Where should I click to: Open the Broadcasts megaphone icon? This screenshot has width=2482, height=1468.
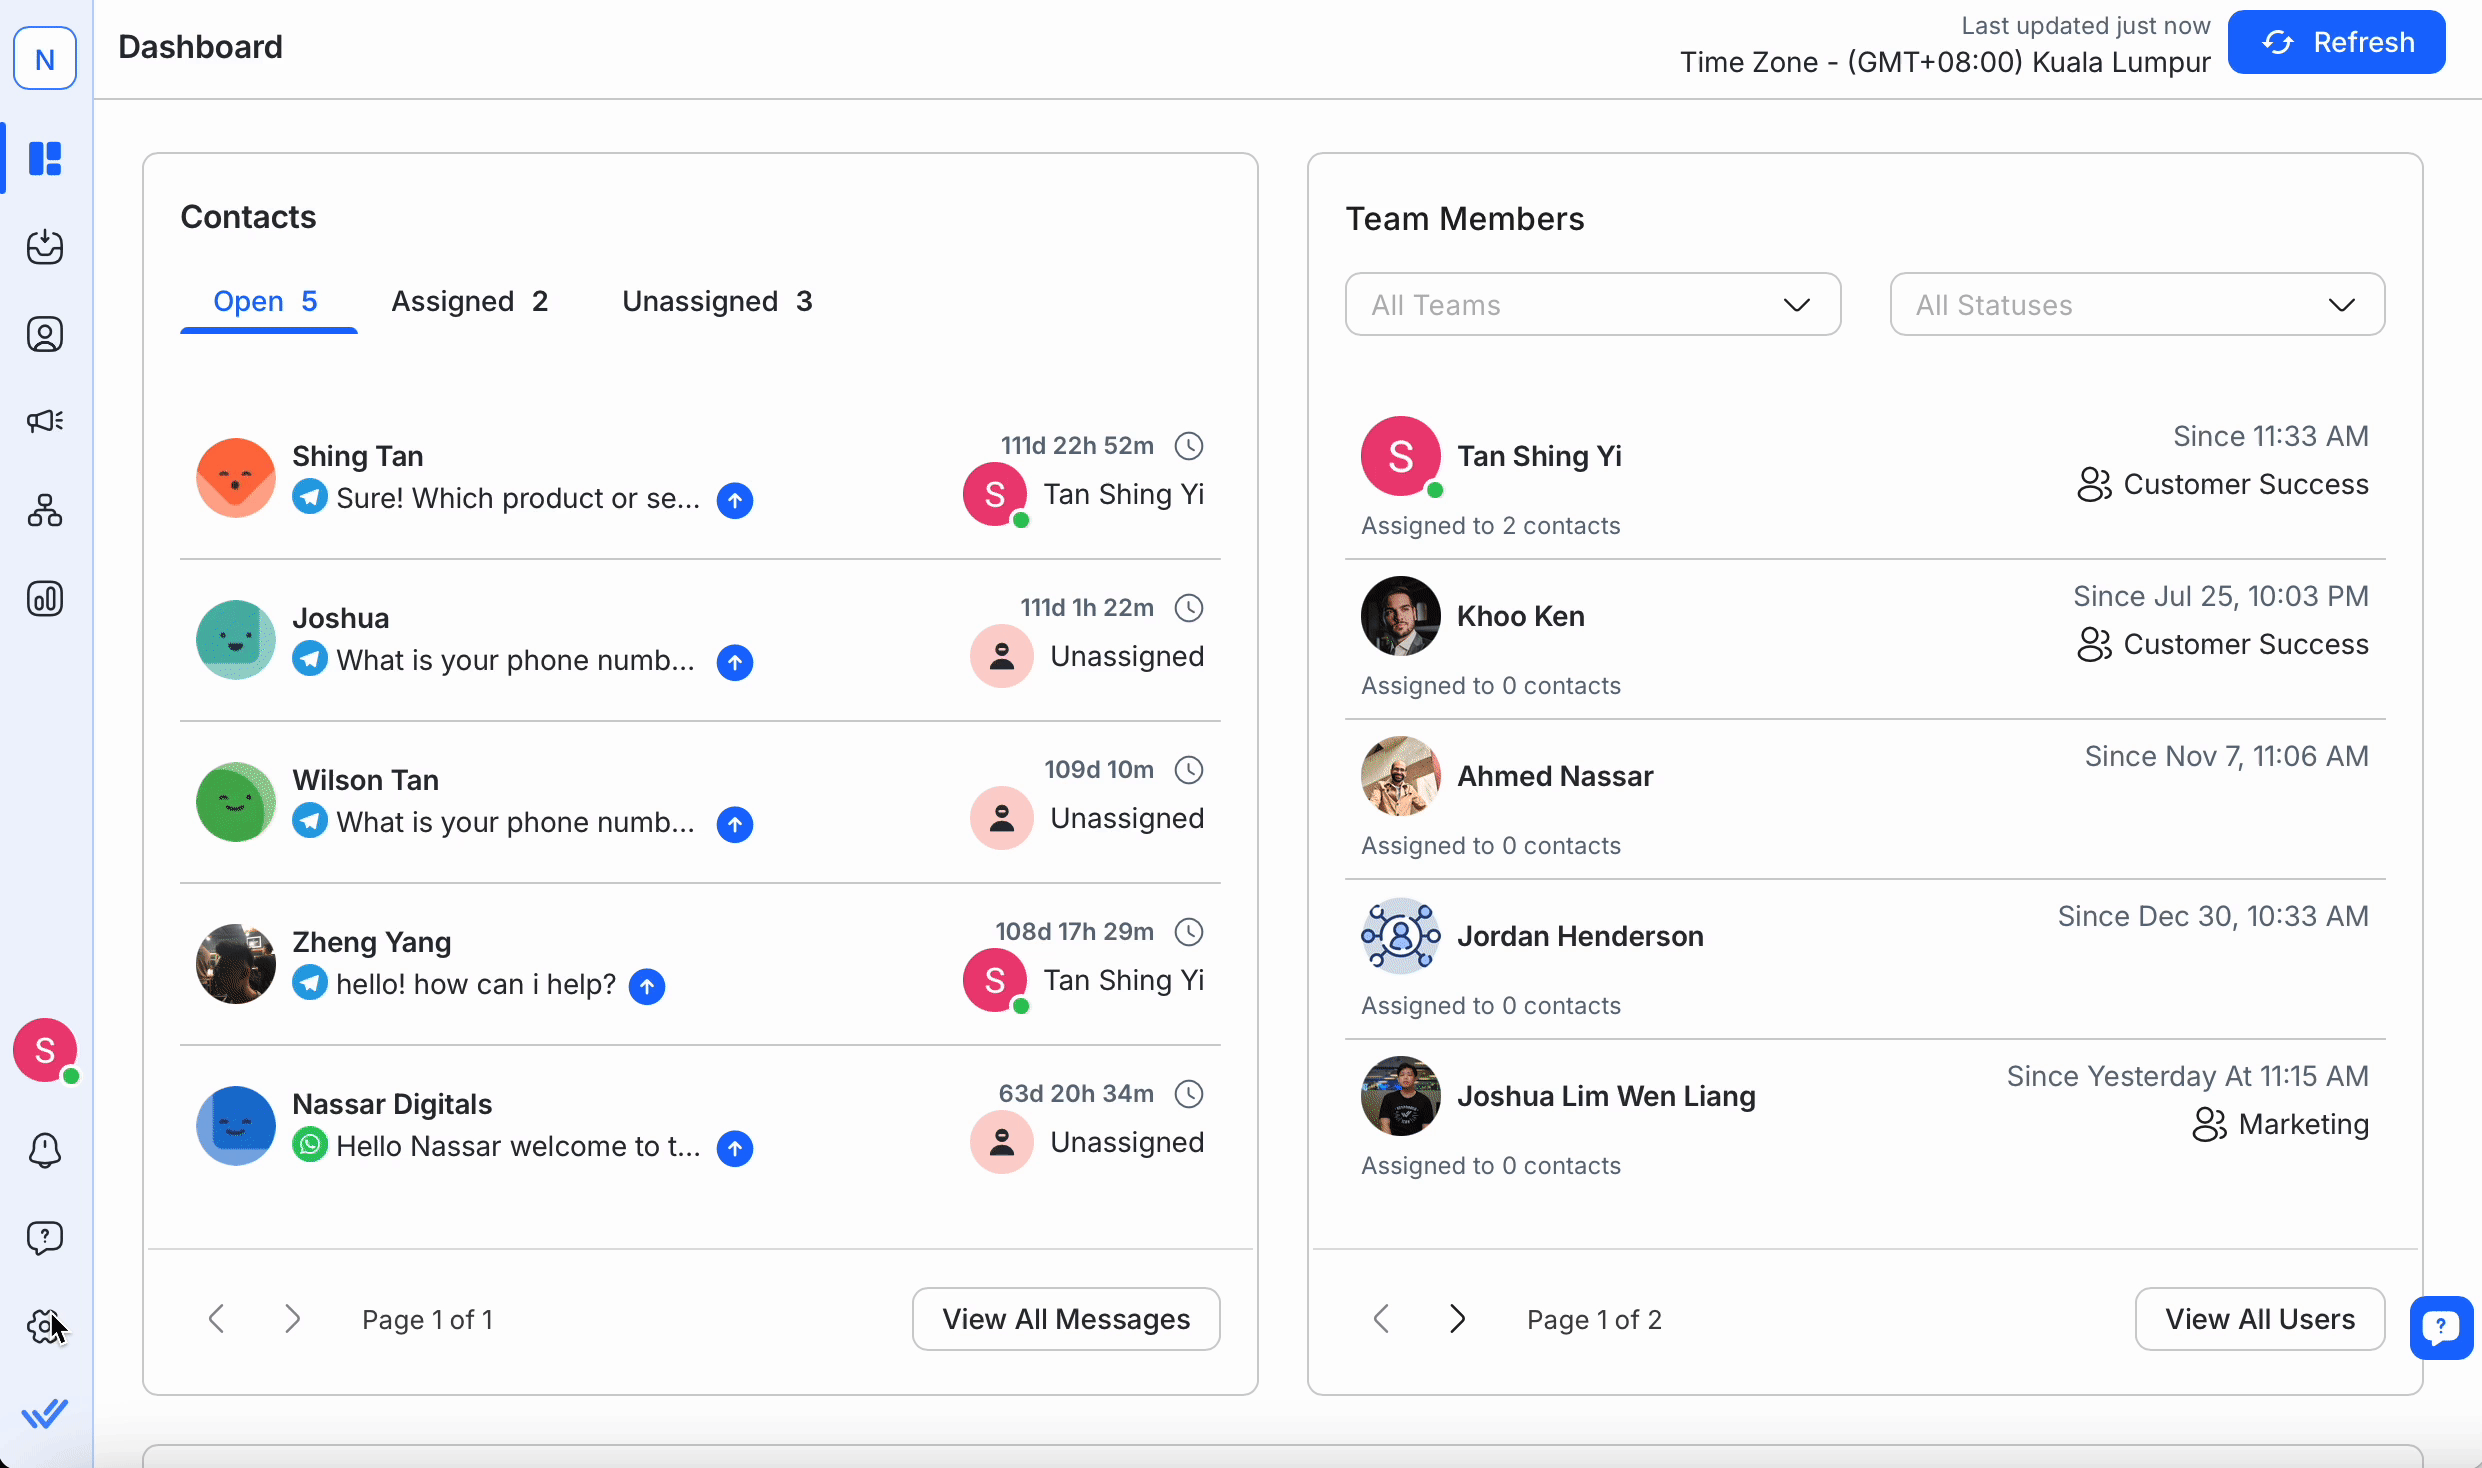pos(45,421)
